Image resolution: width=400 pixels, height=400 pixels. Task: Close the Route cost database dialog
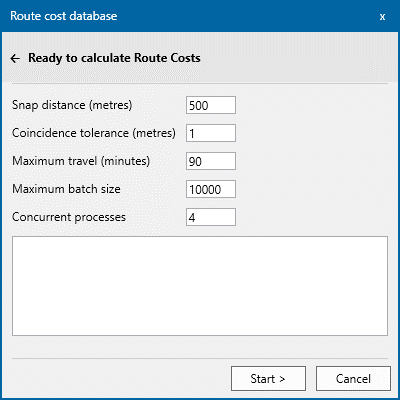click(x=382, y=16)
